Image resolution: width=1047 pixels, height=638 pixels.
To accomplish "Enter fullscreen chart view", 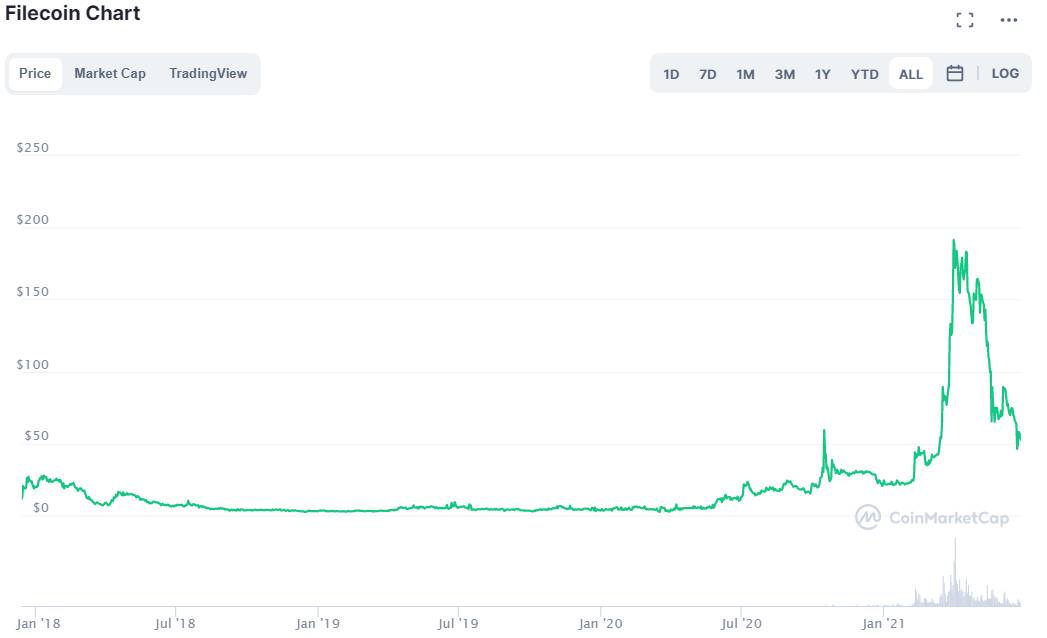I will 964,20.
